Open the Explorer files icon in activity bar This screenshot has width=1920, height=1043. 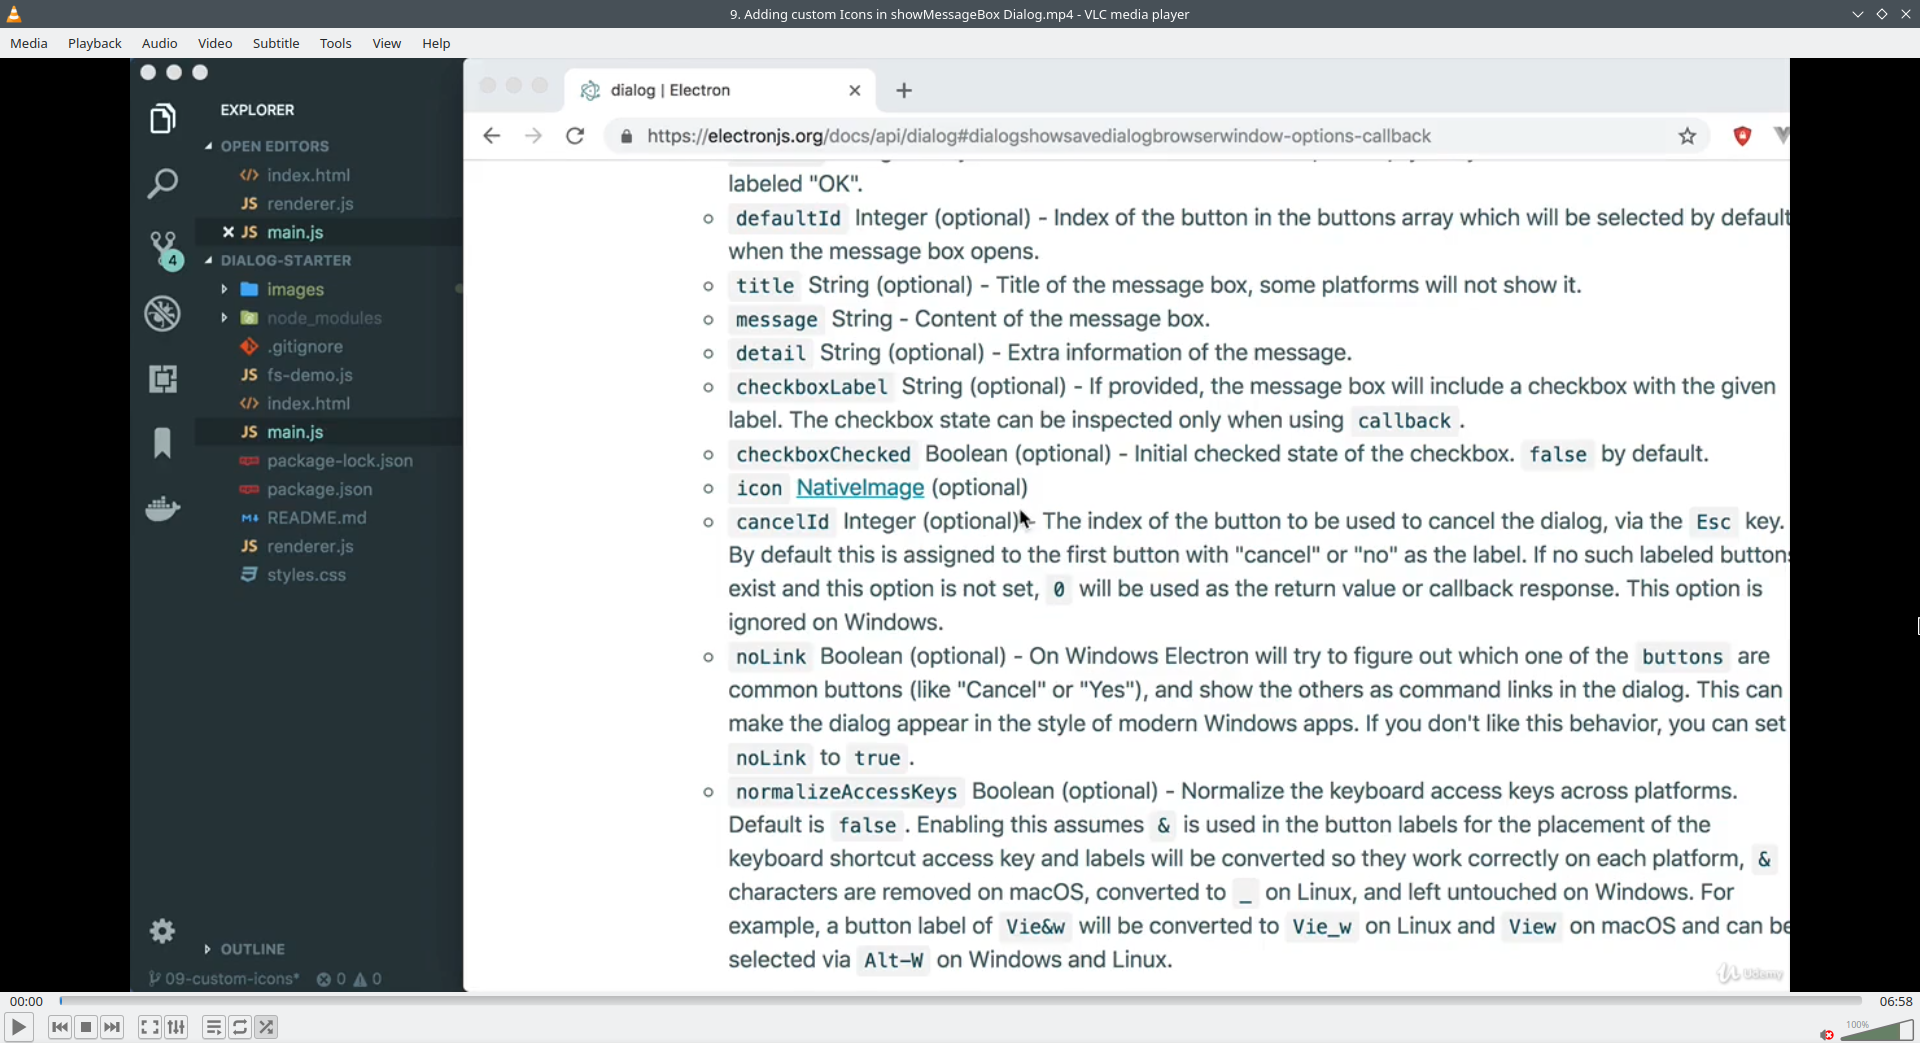point(162,119)
